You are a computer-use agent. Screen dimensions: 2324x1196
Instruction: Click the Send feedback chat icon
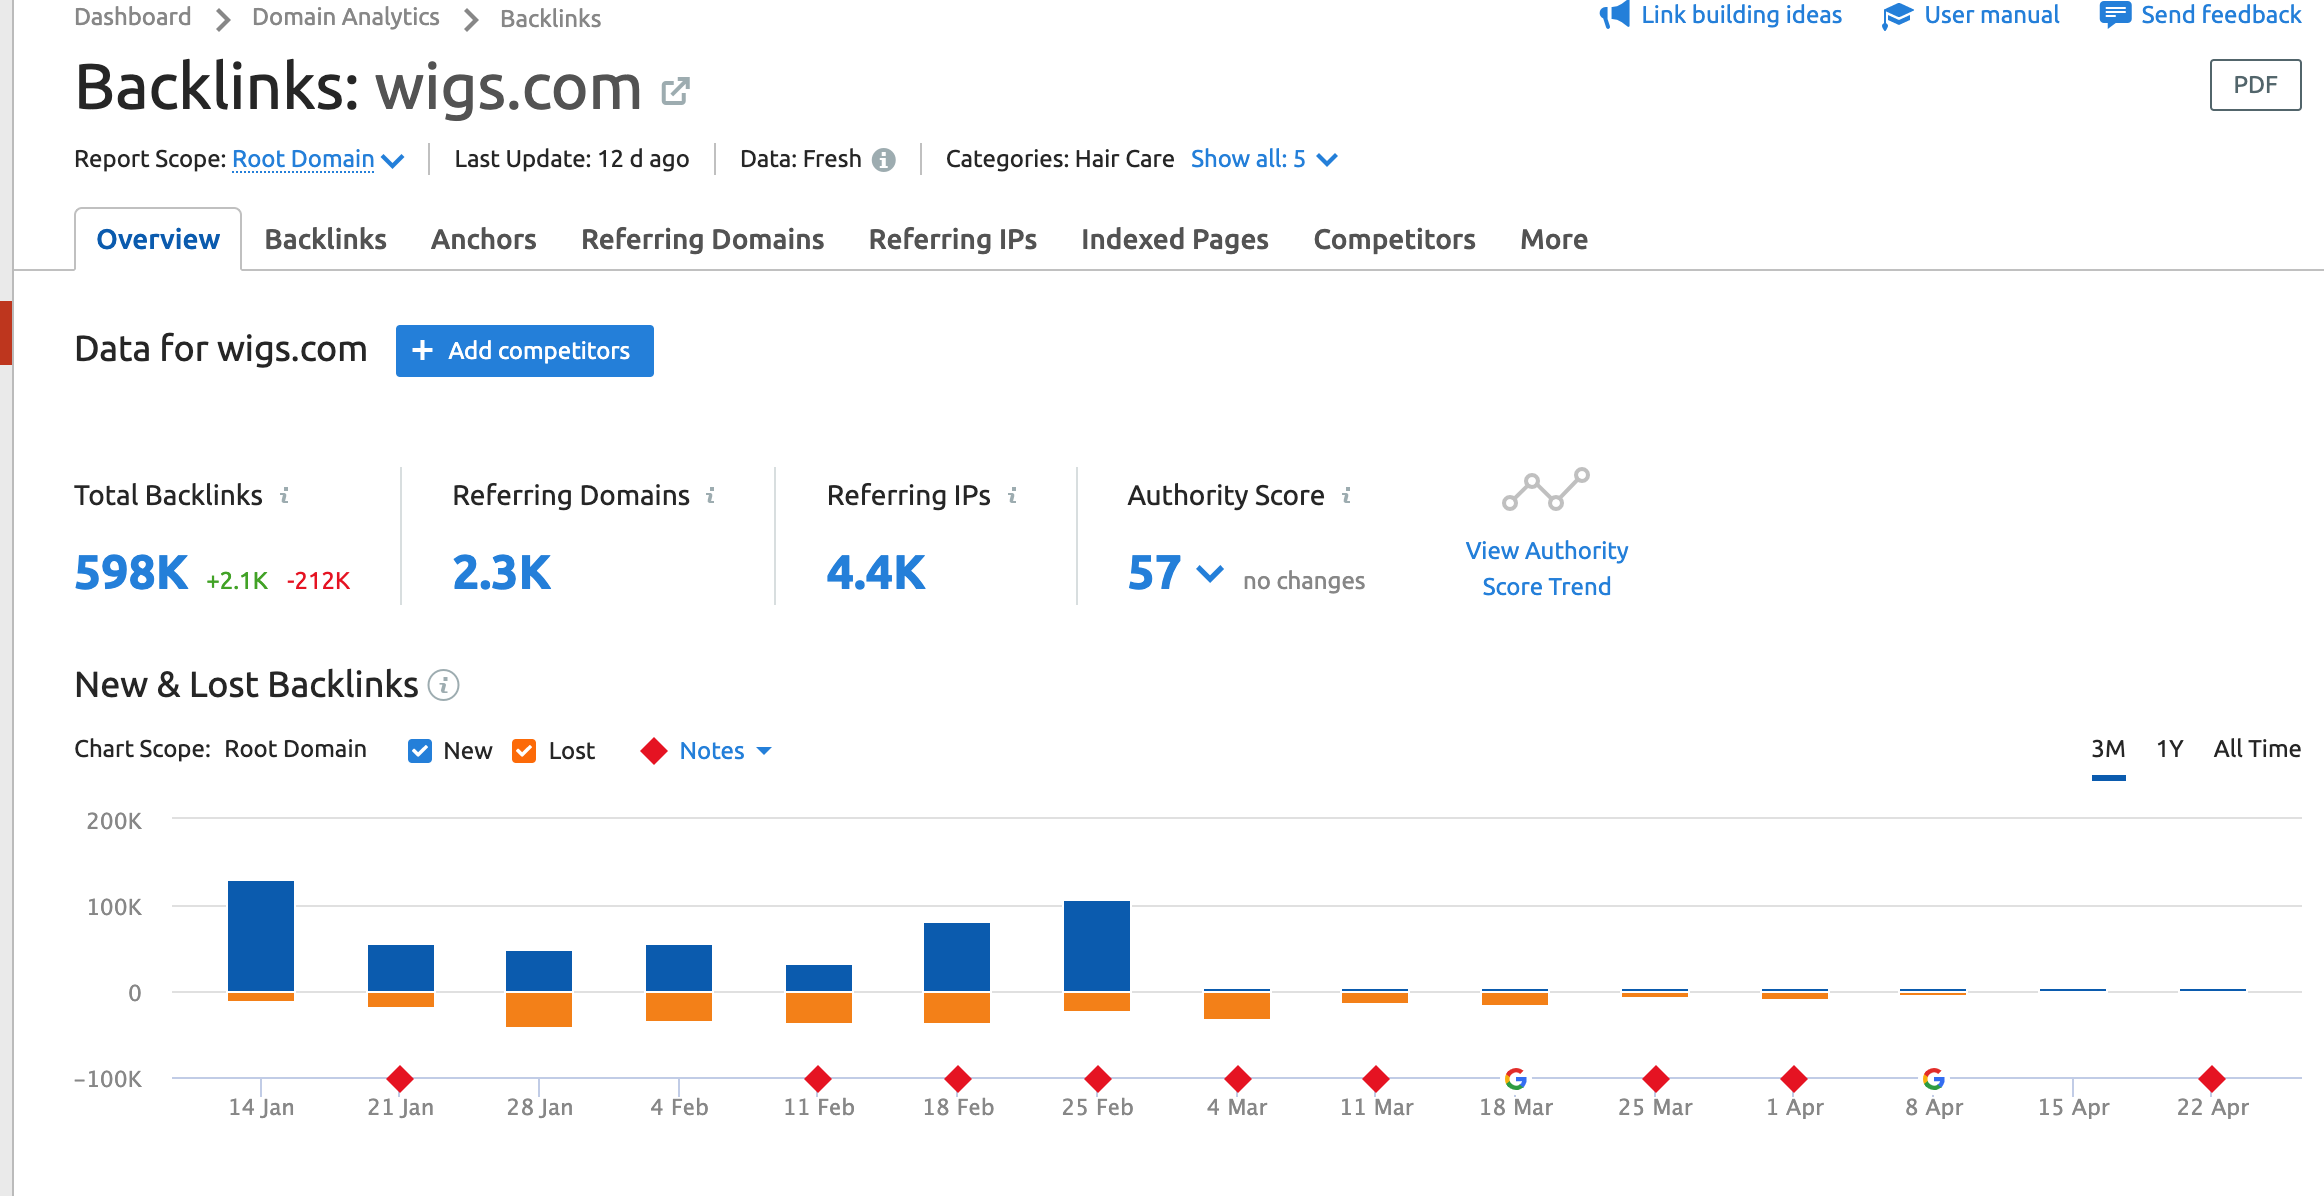[x=2114, y=15]
